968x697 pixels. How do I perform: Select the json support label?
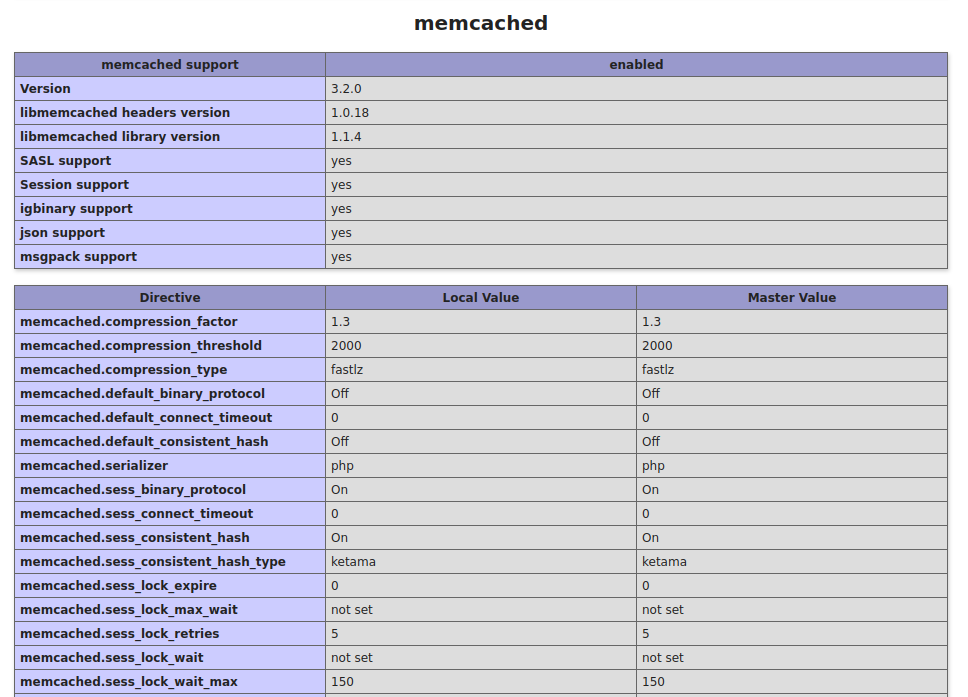click(x=62, y=233)
